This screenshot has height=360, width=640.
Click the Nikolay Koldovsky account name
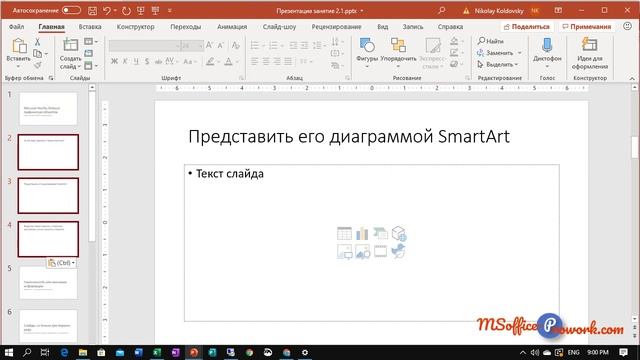(499, 11)
